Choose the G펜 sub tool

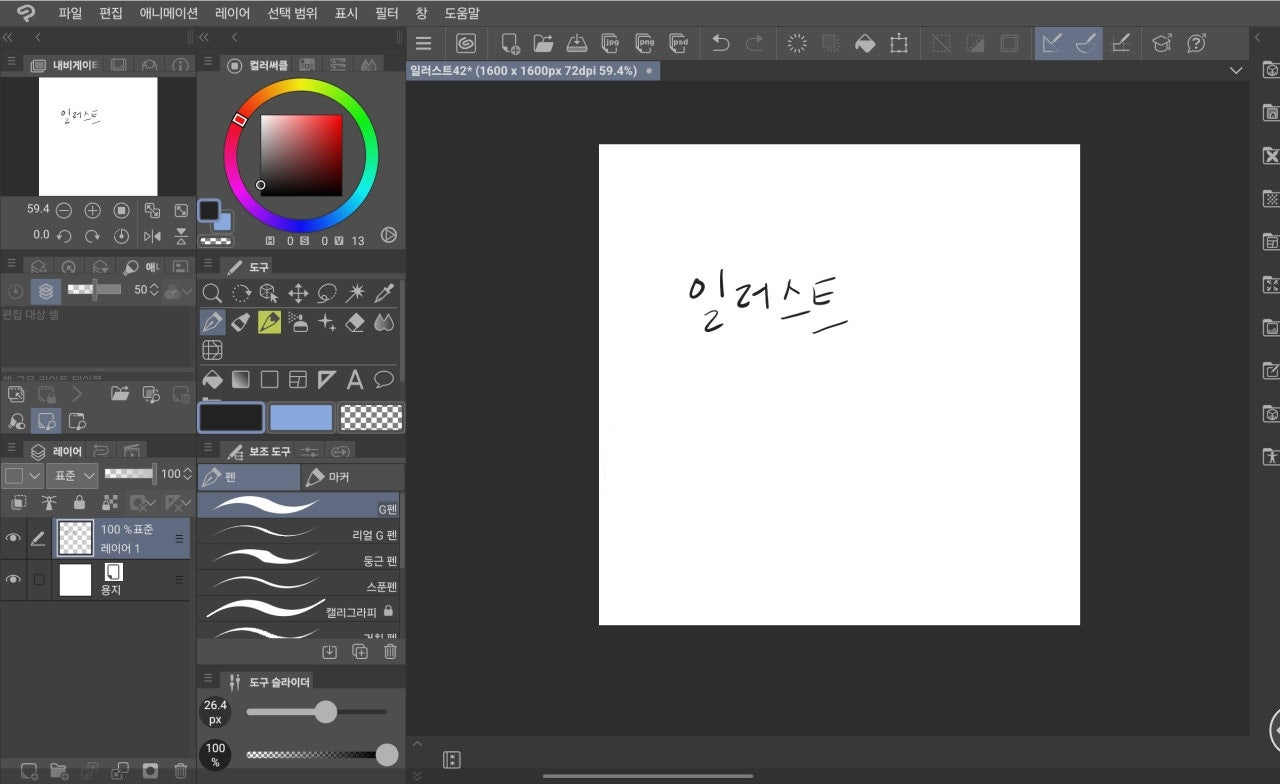pos(298,506)
